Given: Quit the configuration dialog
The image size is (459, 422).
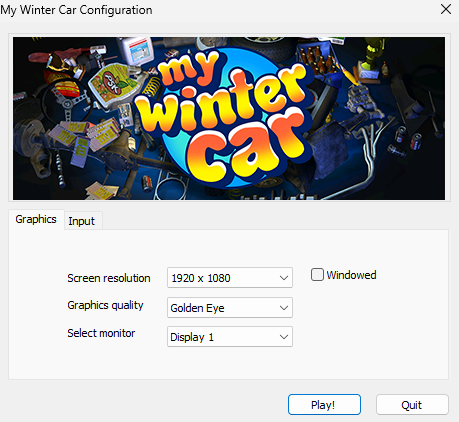Looking at the screenshot, I should tap(412, 405).
